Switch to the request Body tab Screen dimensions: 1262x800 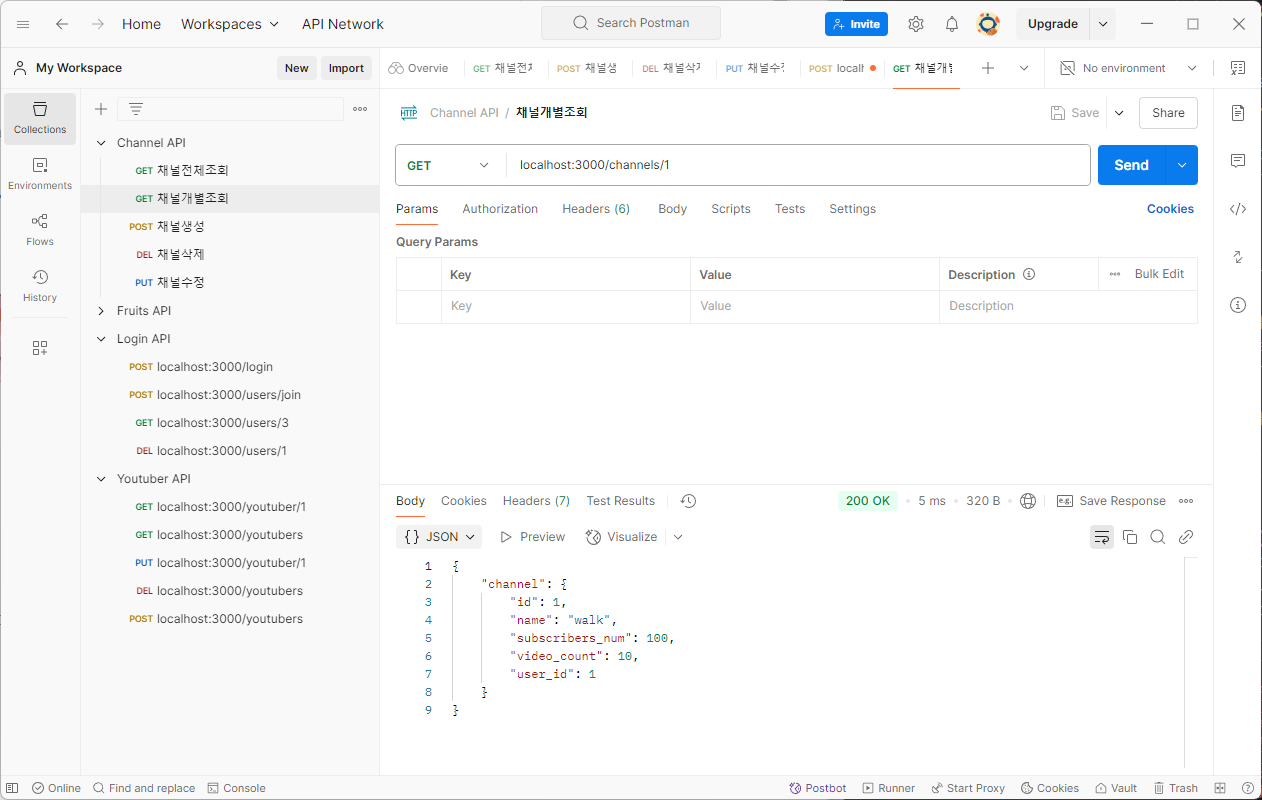point(672,209)
